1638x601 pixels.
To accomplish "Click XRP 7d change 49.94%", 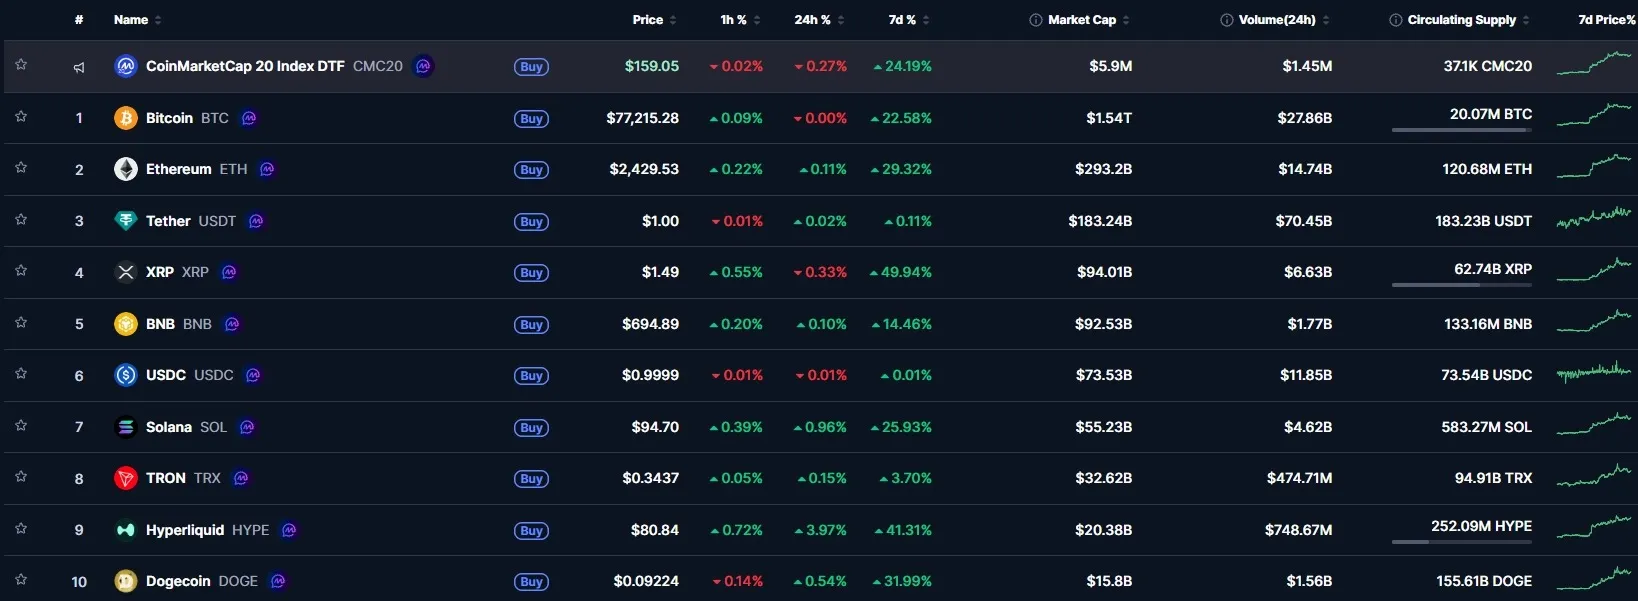I will pos(900,272).
